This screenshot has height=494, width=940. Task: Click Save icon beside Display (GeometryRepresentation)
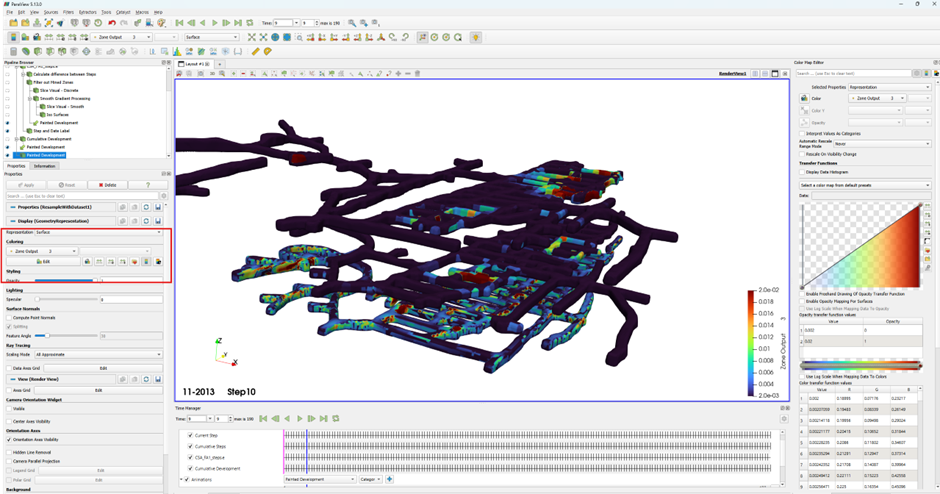(x=158, y=221)
